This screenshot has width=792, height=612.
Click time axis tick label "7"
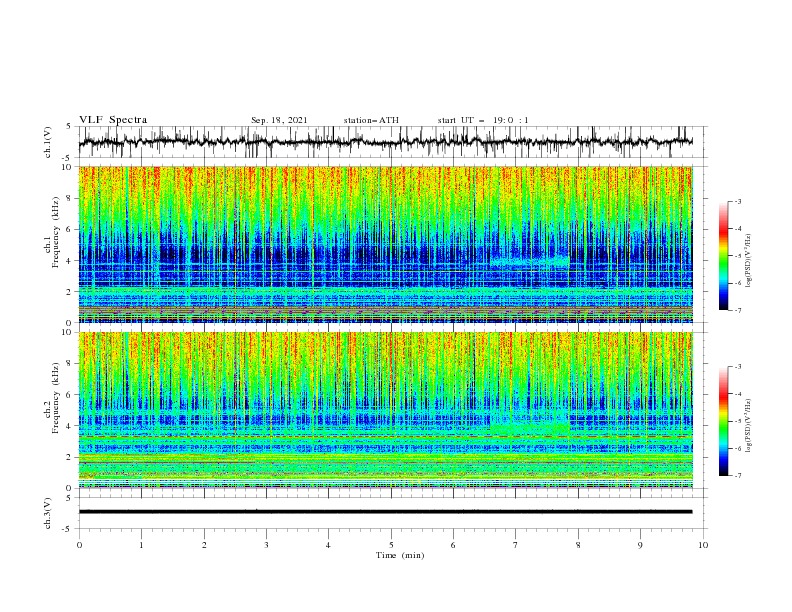coord(516,545)
